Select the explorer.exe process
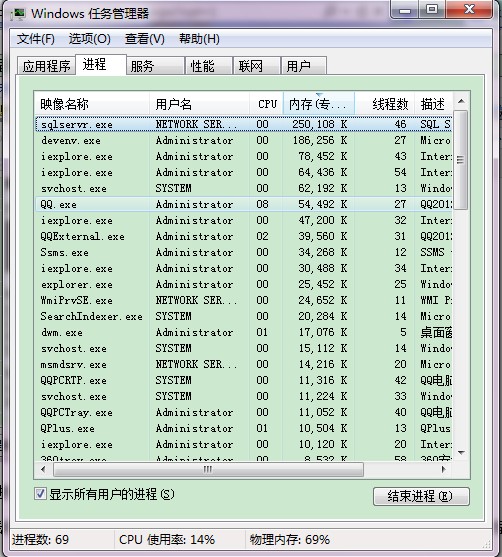This screenshot has height=557, width=502. [x=244, y=284]
